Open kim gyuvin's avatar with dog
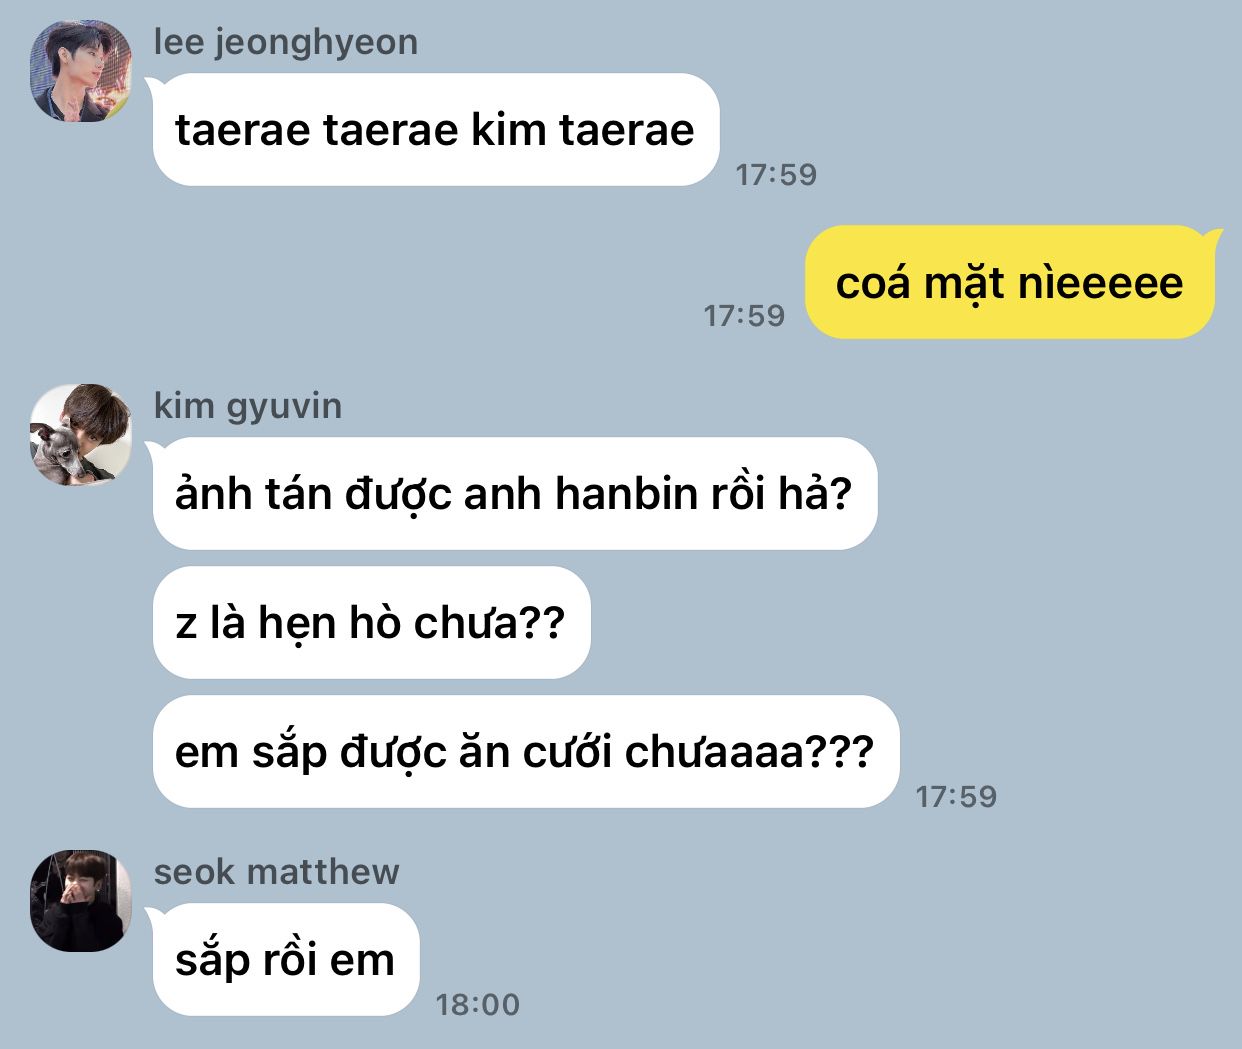The height and width of the screenshot is (1049, 1242). (x=81, y=435)
